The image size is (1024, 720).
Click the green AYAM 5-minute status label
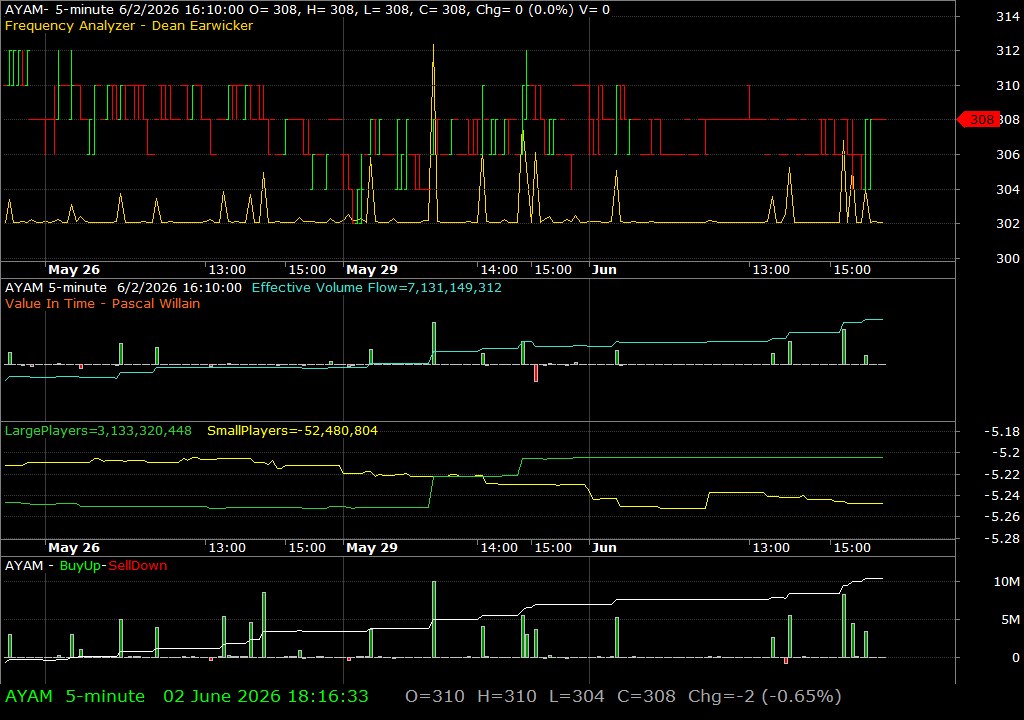(x=74, y=696)
